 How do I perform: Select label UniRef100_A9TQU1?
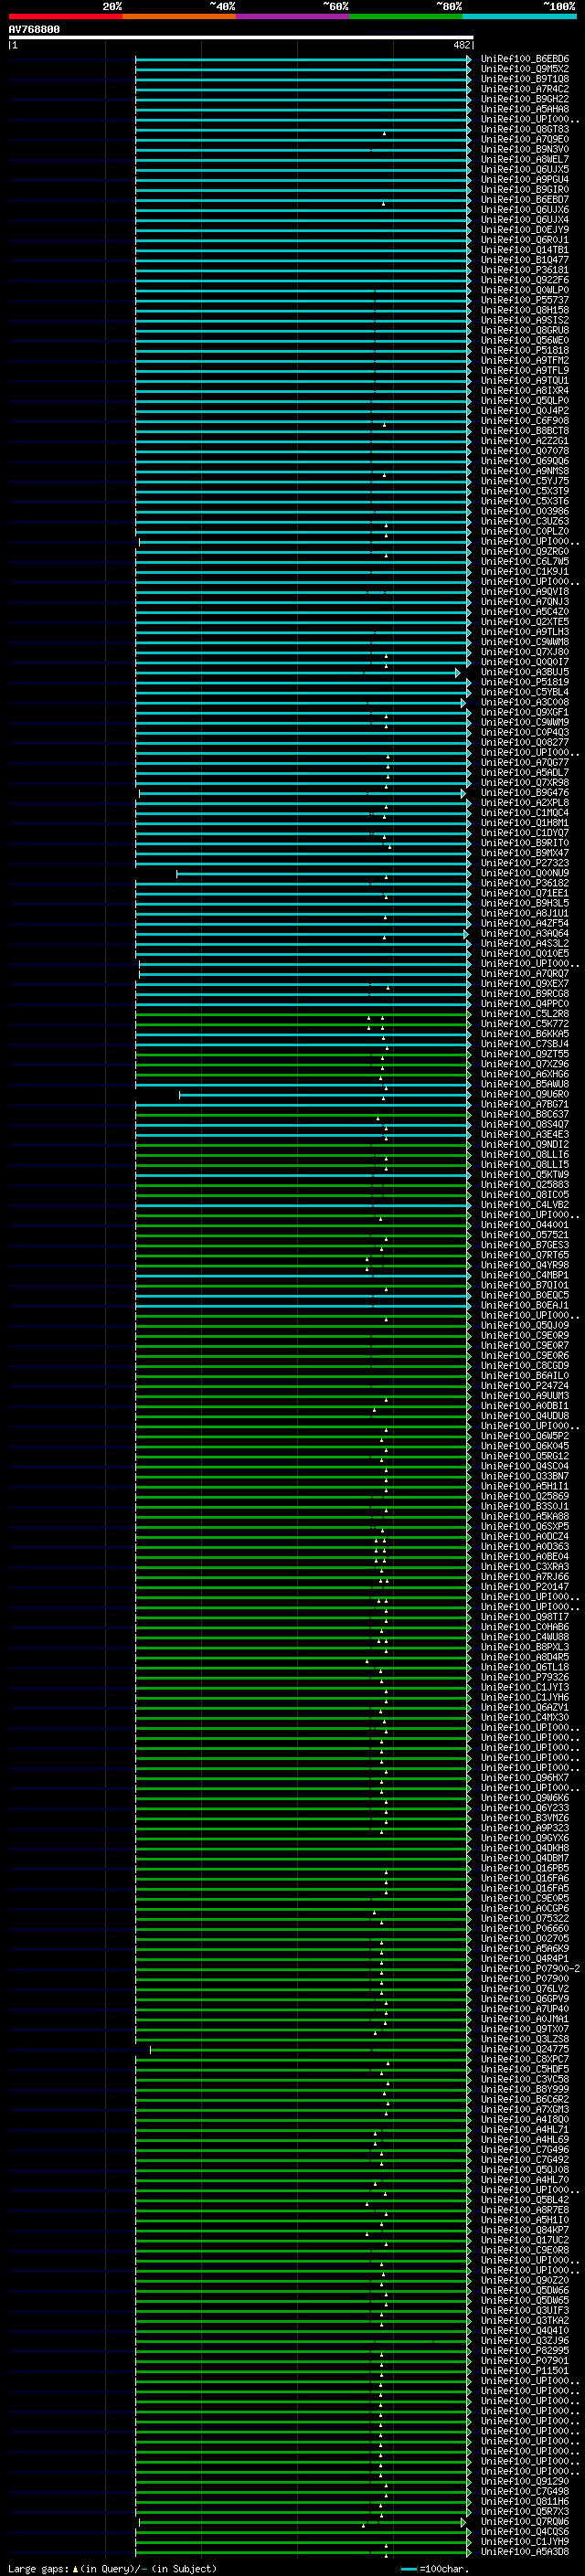tap(524, 380)
